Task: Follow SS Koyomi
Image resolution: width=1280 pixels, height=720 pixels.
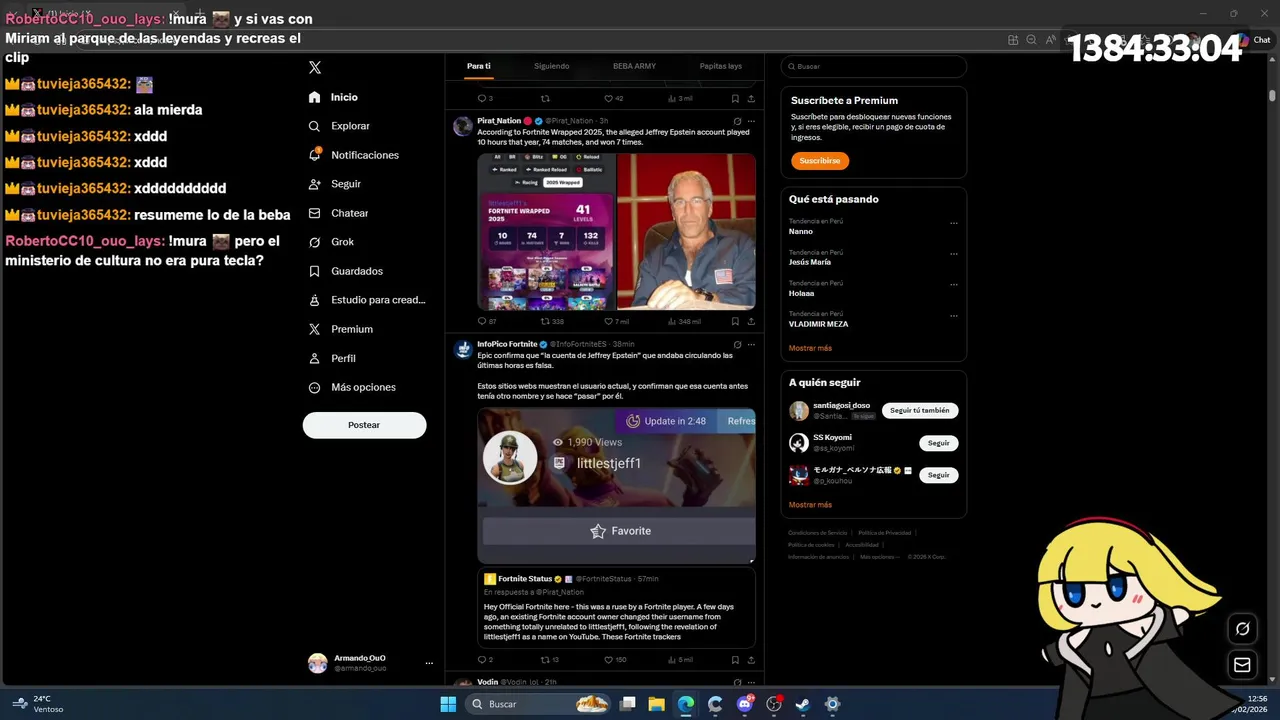Action: click(938, 443)
